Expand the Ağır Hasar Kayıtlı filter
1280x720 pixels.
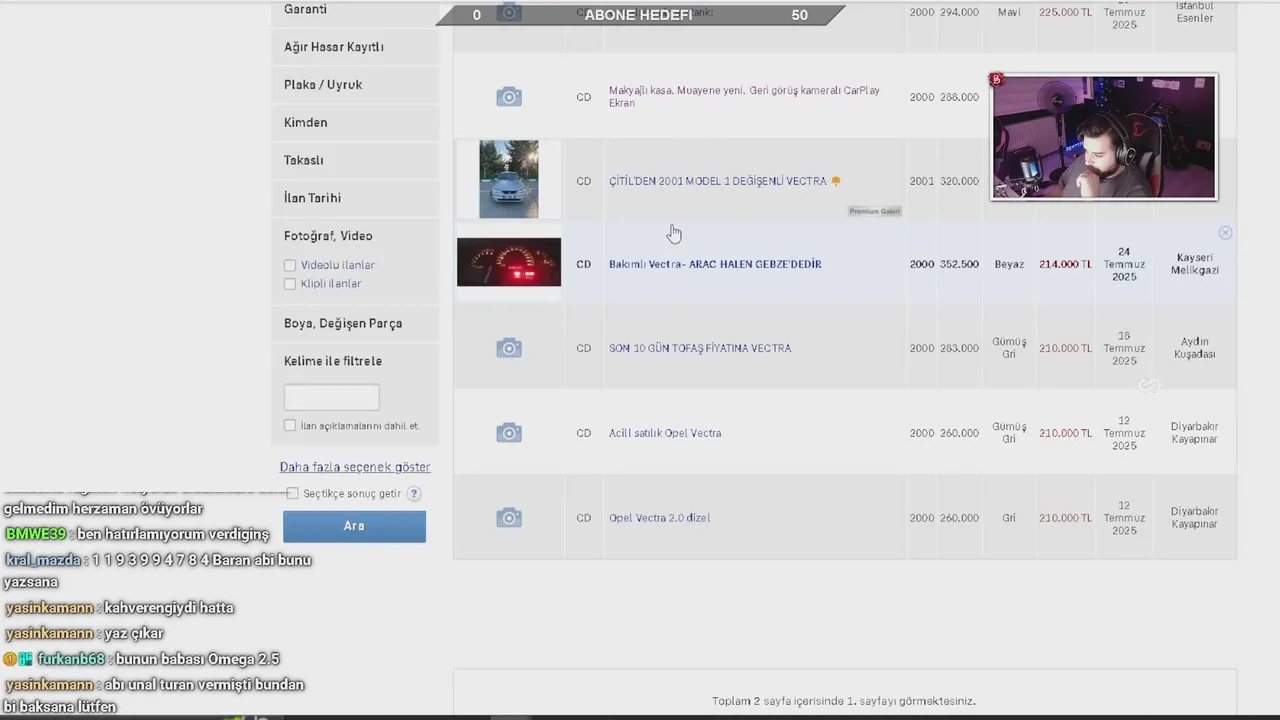point(355,47)
